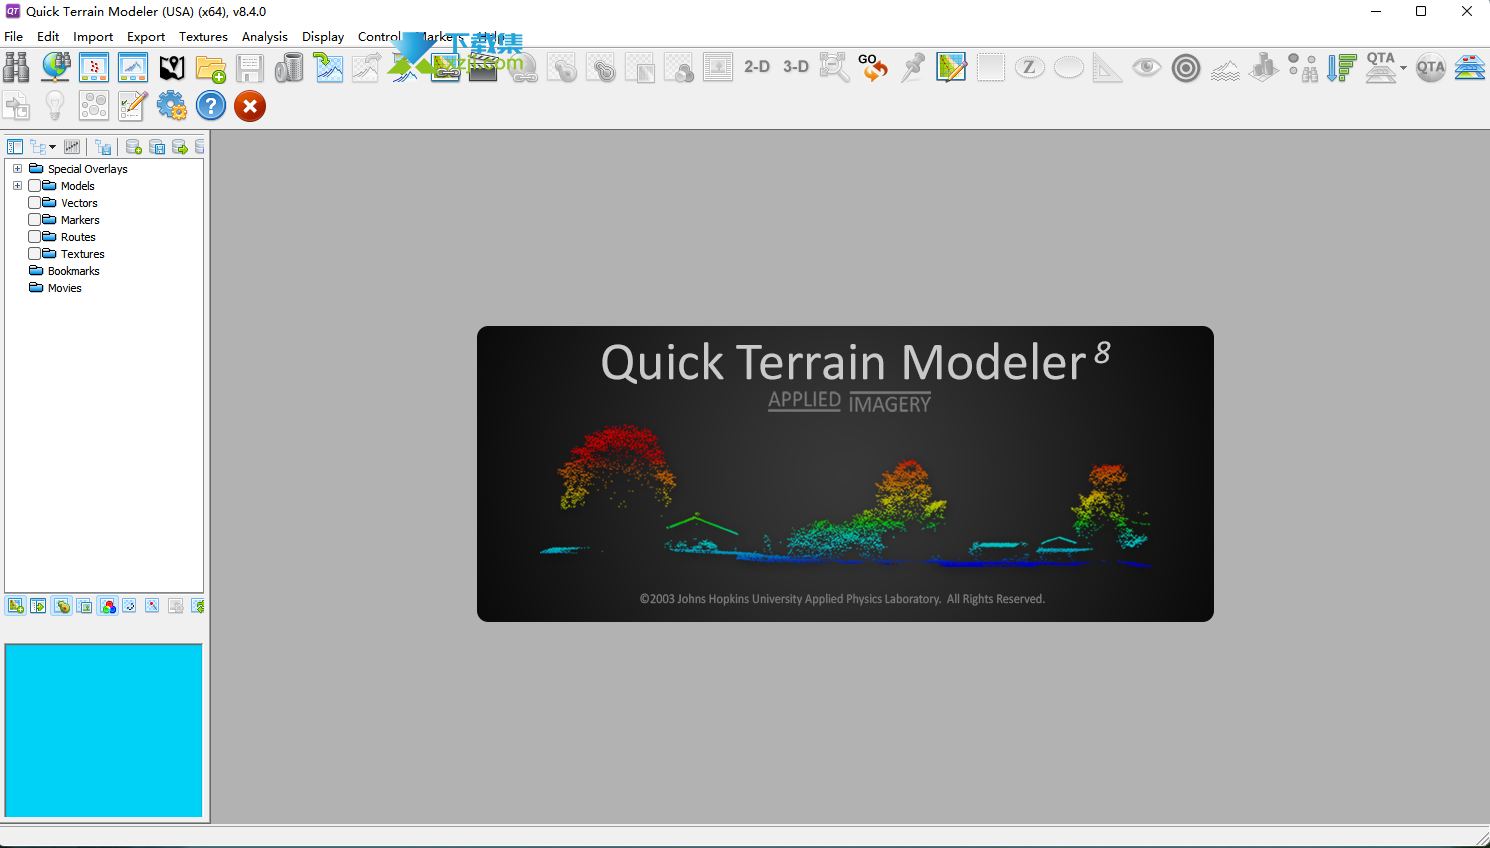Click the cyan overview map panel
The height and width of the screenshot is (848, 1490).
[x=104, y=731]
